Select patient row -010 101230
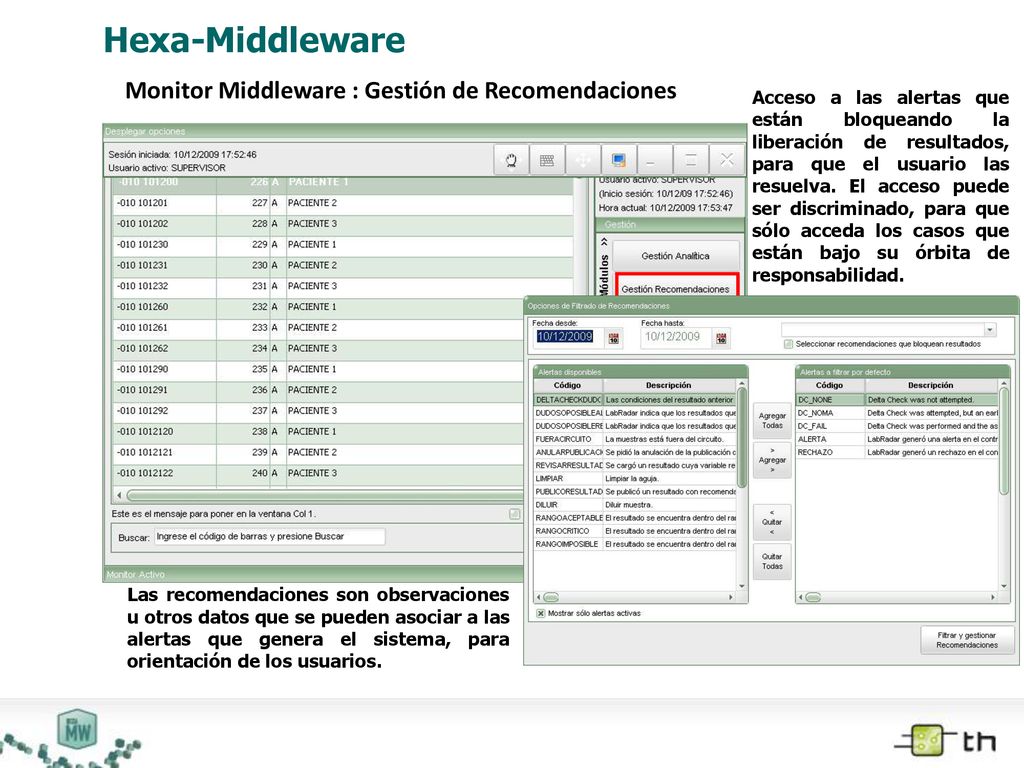1024x768 pixels. click(343, 244)
